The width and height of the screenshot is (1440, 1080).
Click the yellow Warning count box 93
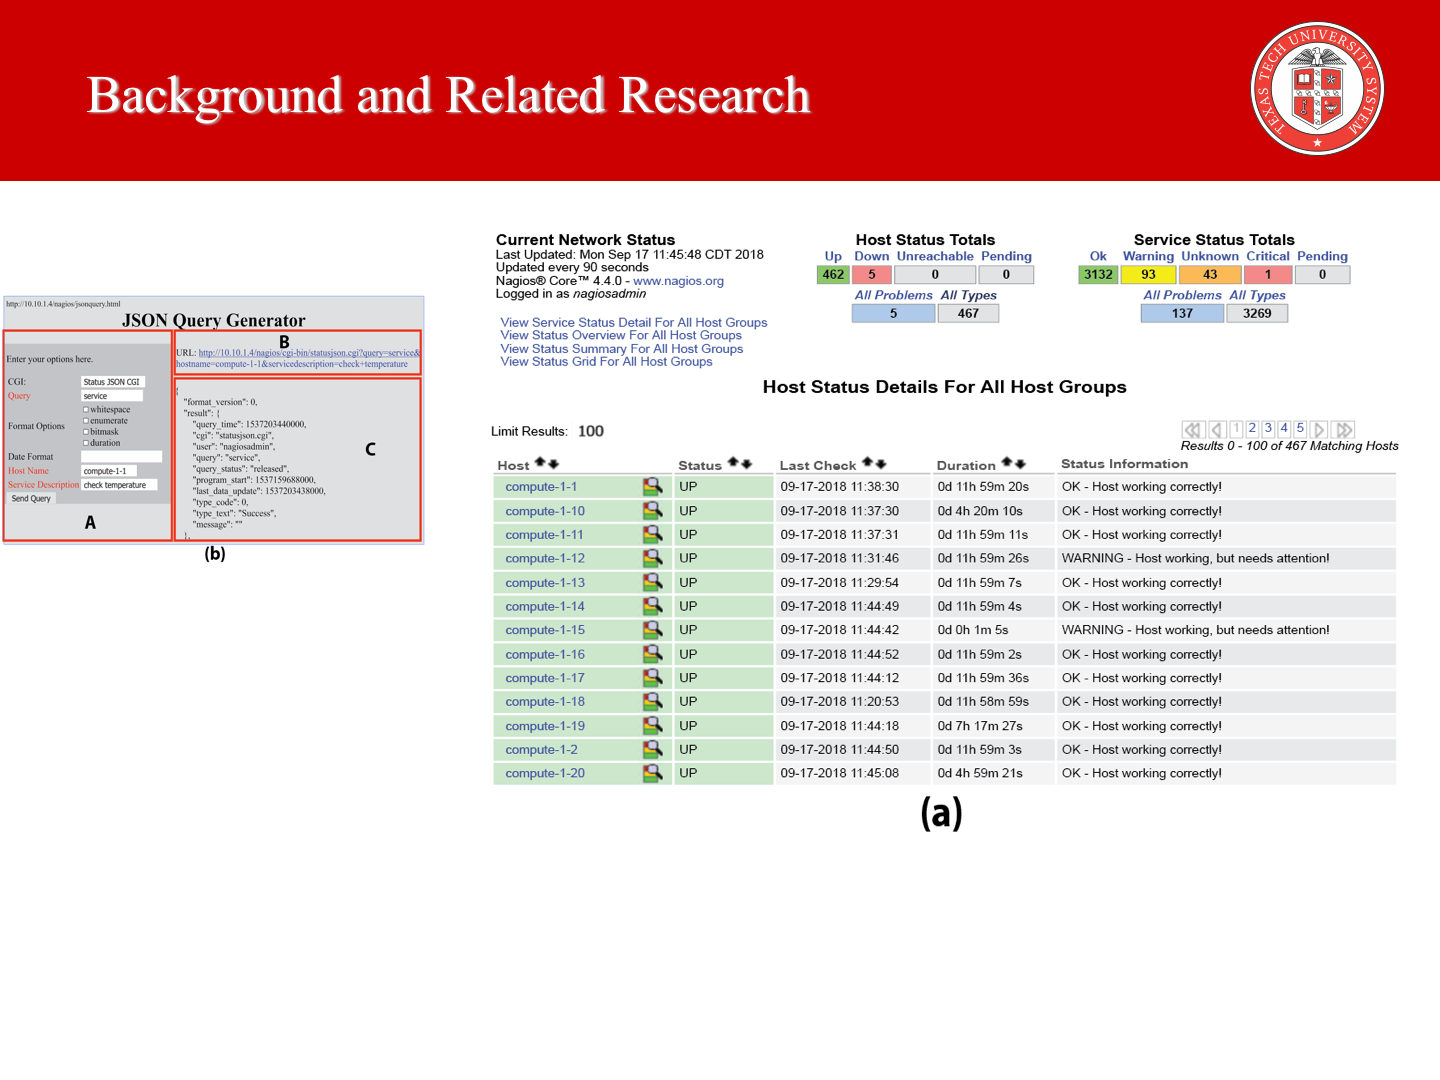(1148, 275)
